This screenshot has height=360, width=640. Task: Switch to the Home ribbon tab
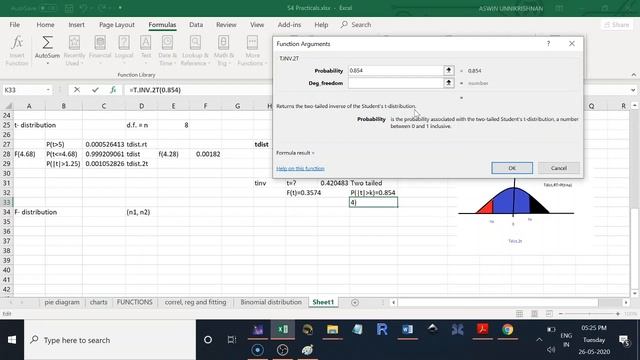click(45, 24)
